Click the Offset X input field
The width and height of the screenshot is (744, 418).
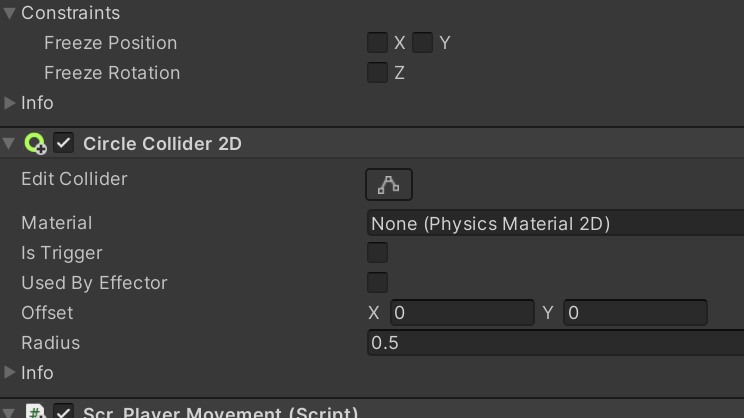[x=462, y=313]
